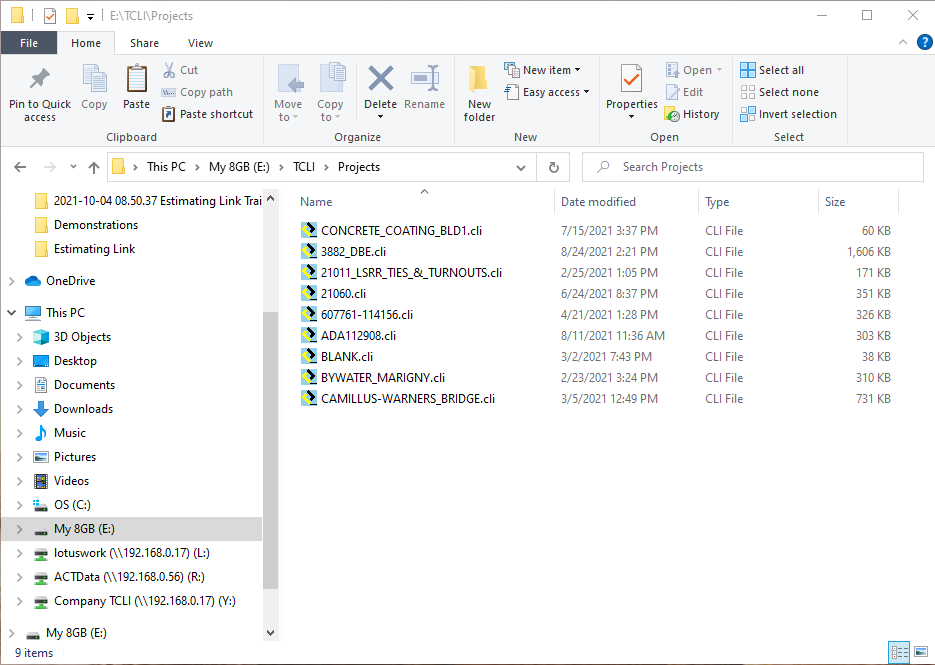The height and width of the screenshot is (665, 935).
Task: Collapse This PC tree node
Action: click(x=12, y=313)
